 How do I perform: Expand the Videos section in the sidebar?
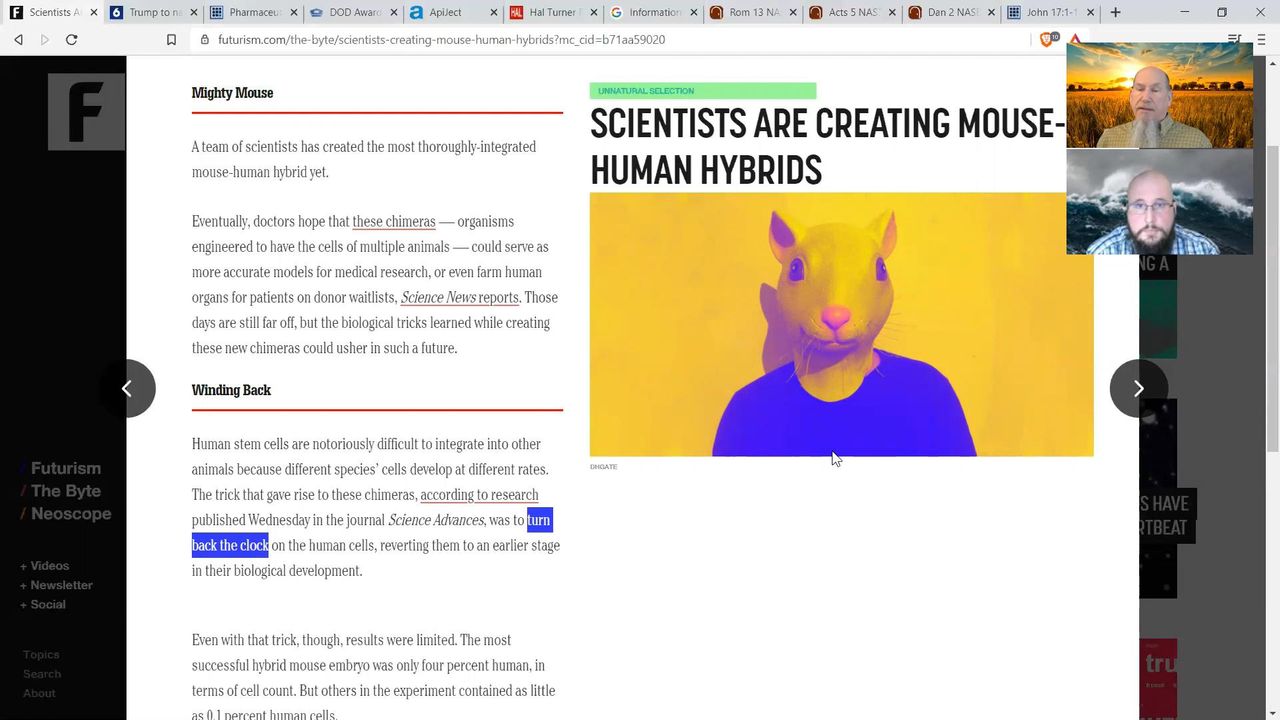pos(48,566)
